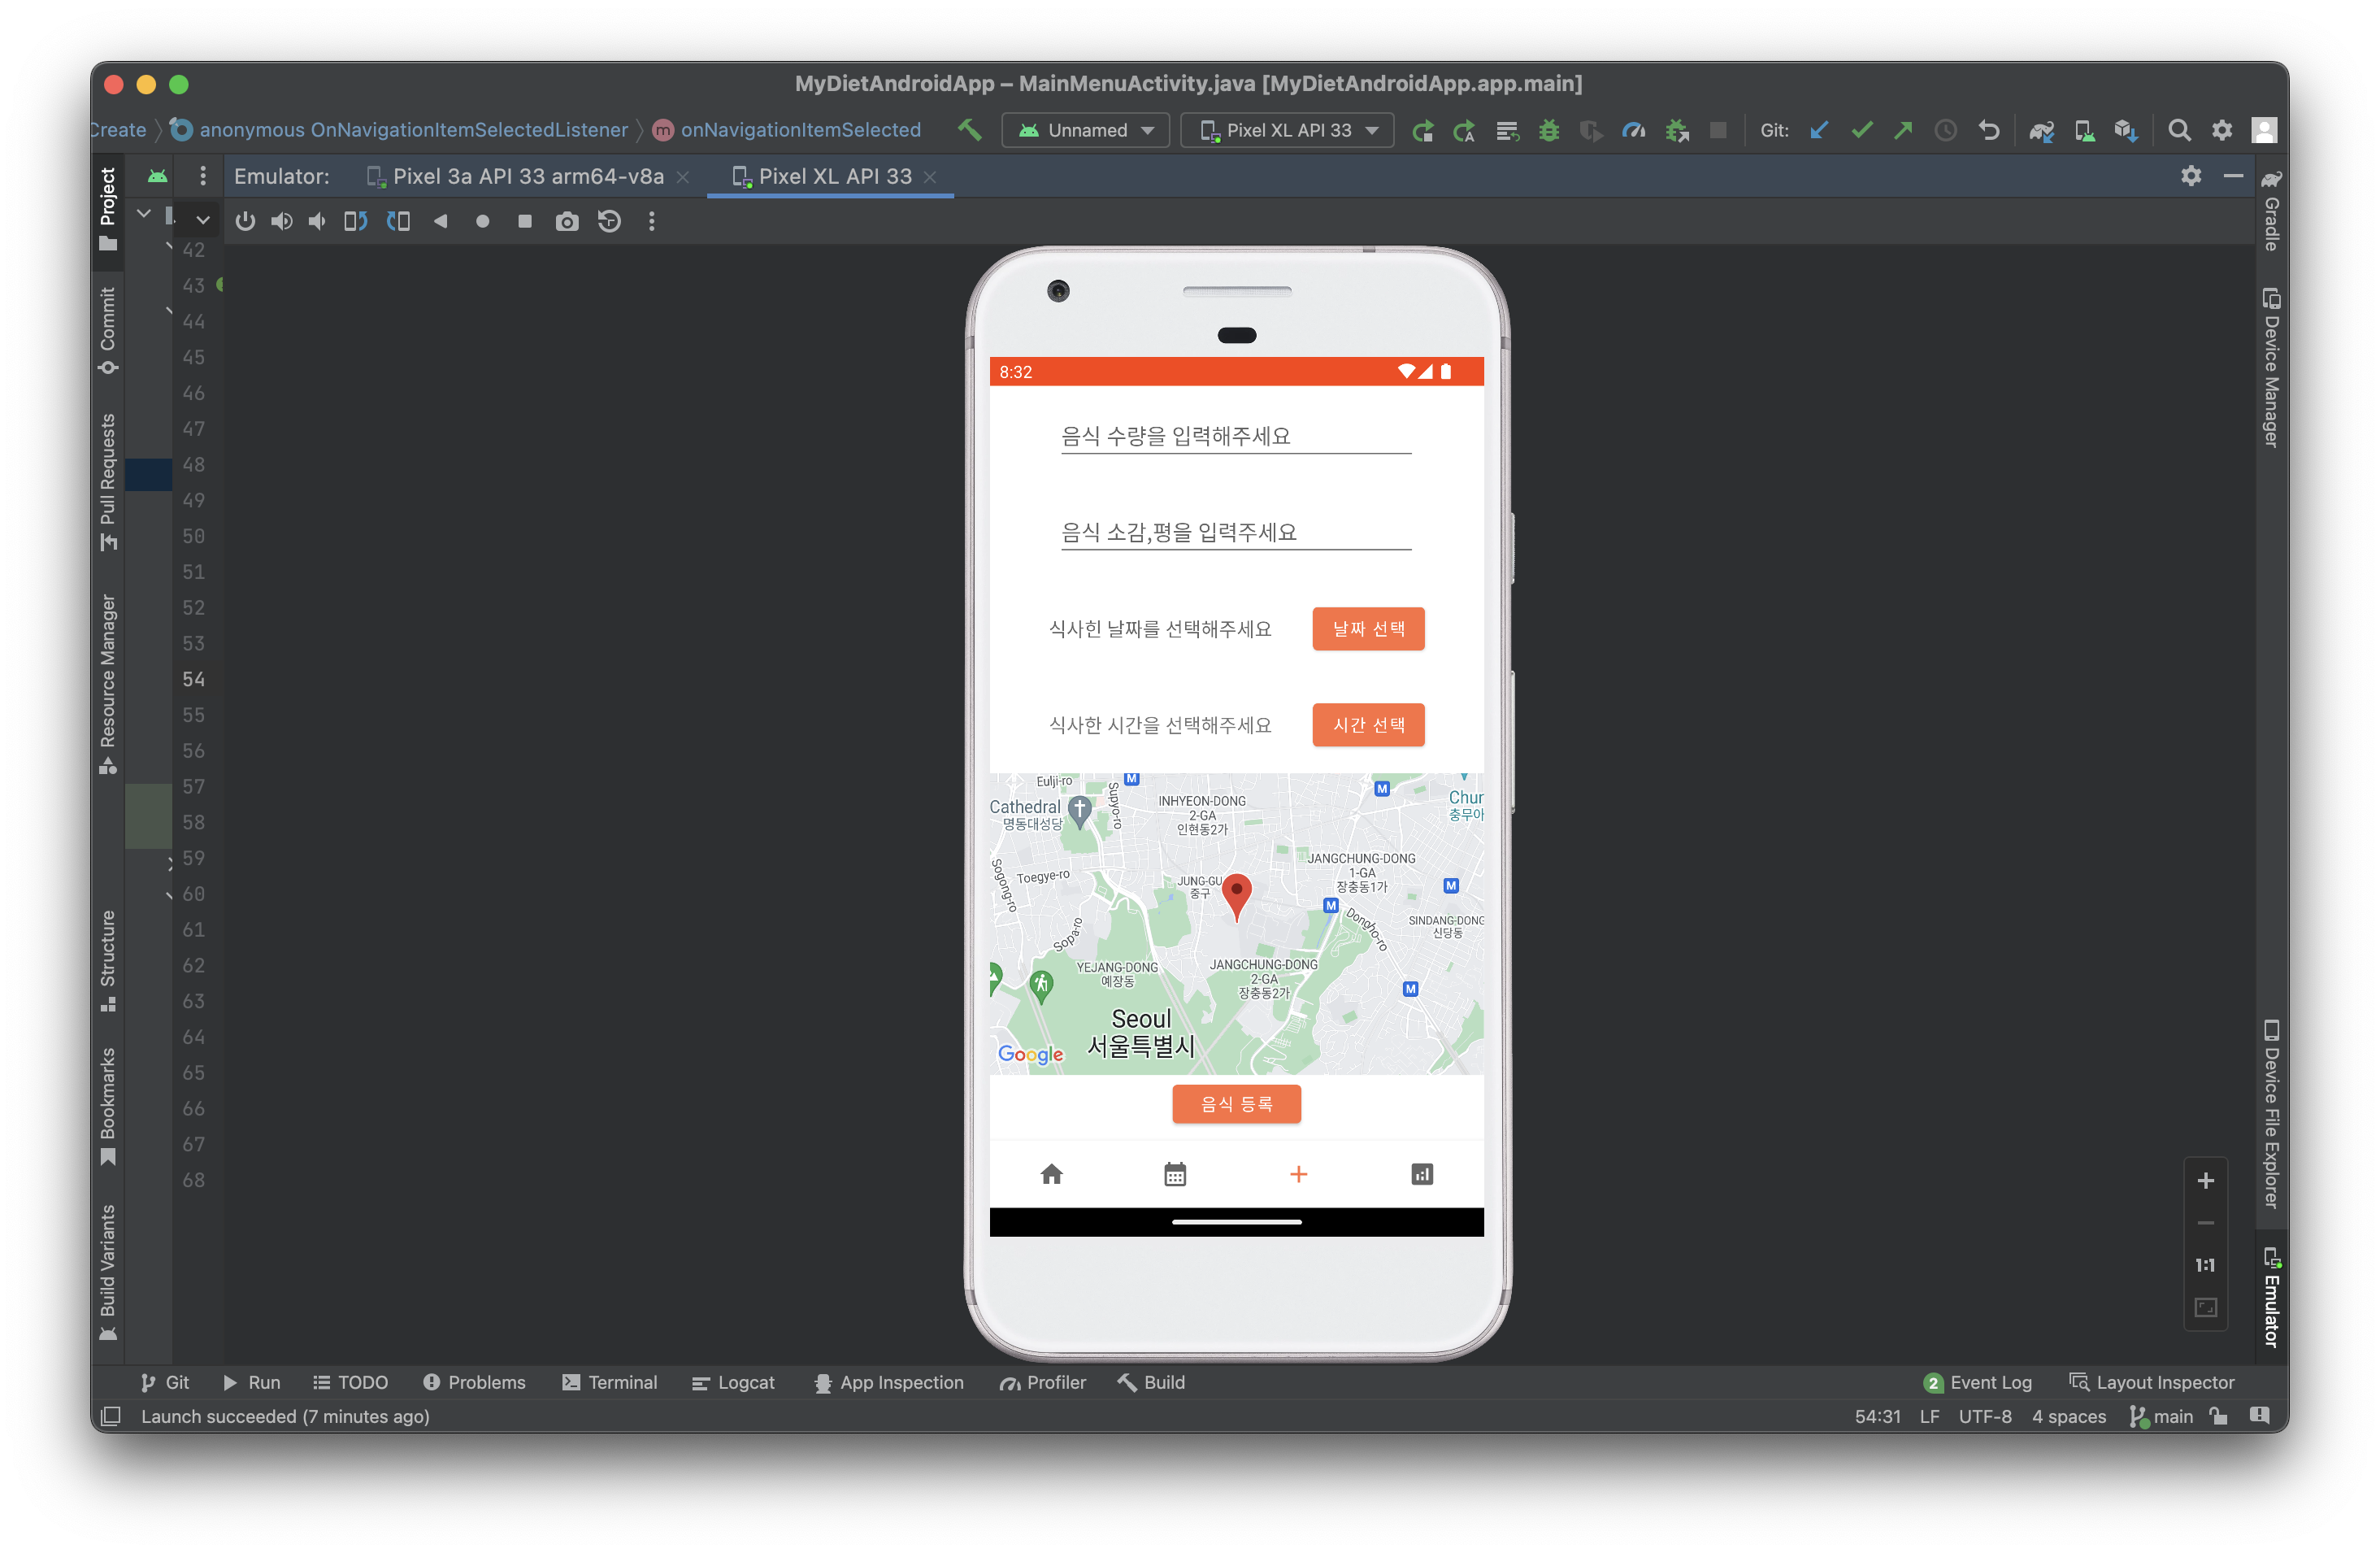Start app profiling with the Profiler gauge icon
The height and width of the screenshot is (1553, 2380).
1634,130
